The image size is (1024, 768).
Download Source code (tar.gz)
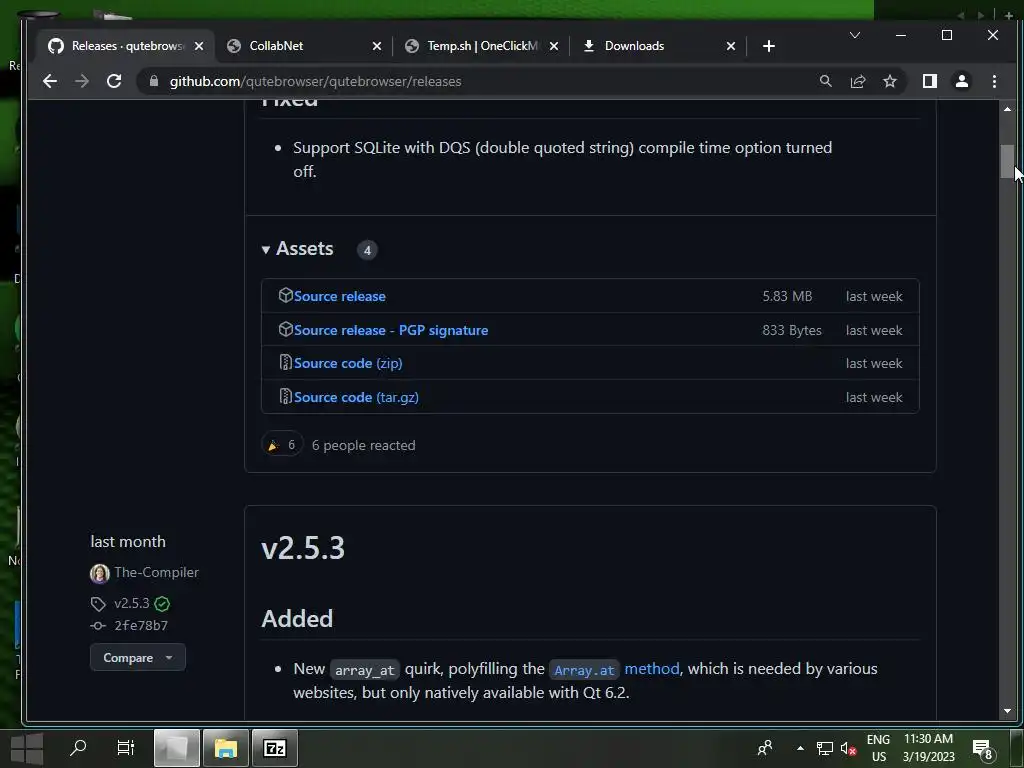tap(356, 397)
